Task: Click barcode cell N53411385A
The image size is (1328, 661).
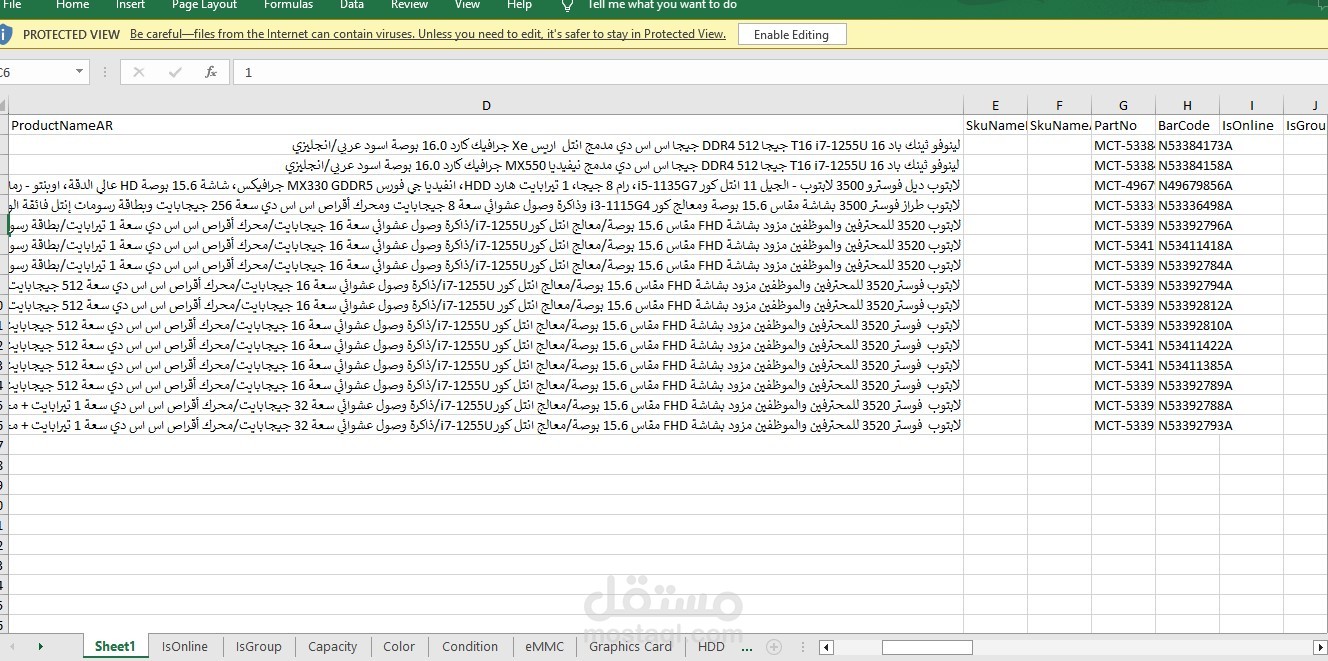Action: click(1188, 365)
